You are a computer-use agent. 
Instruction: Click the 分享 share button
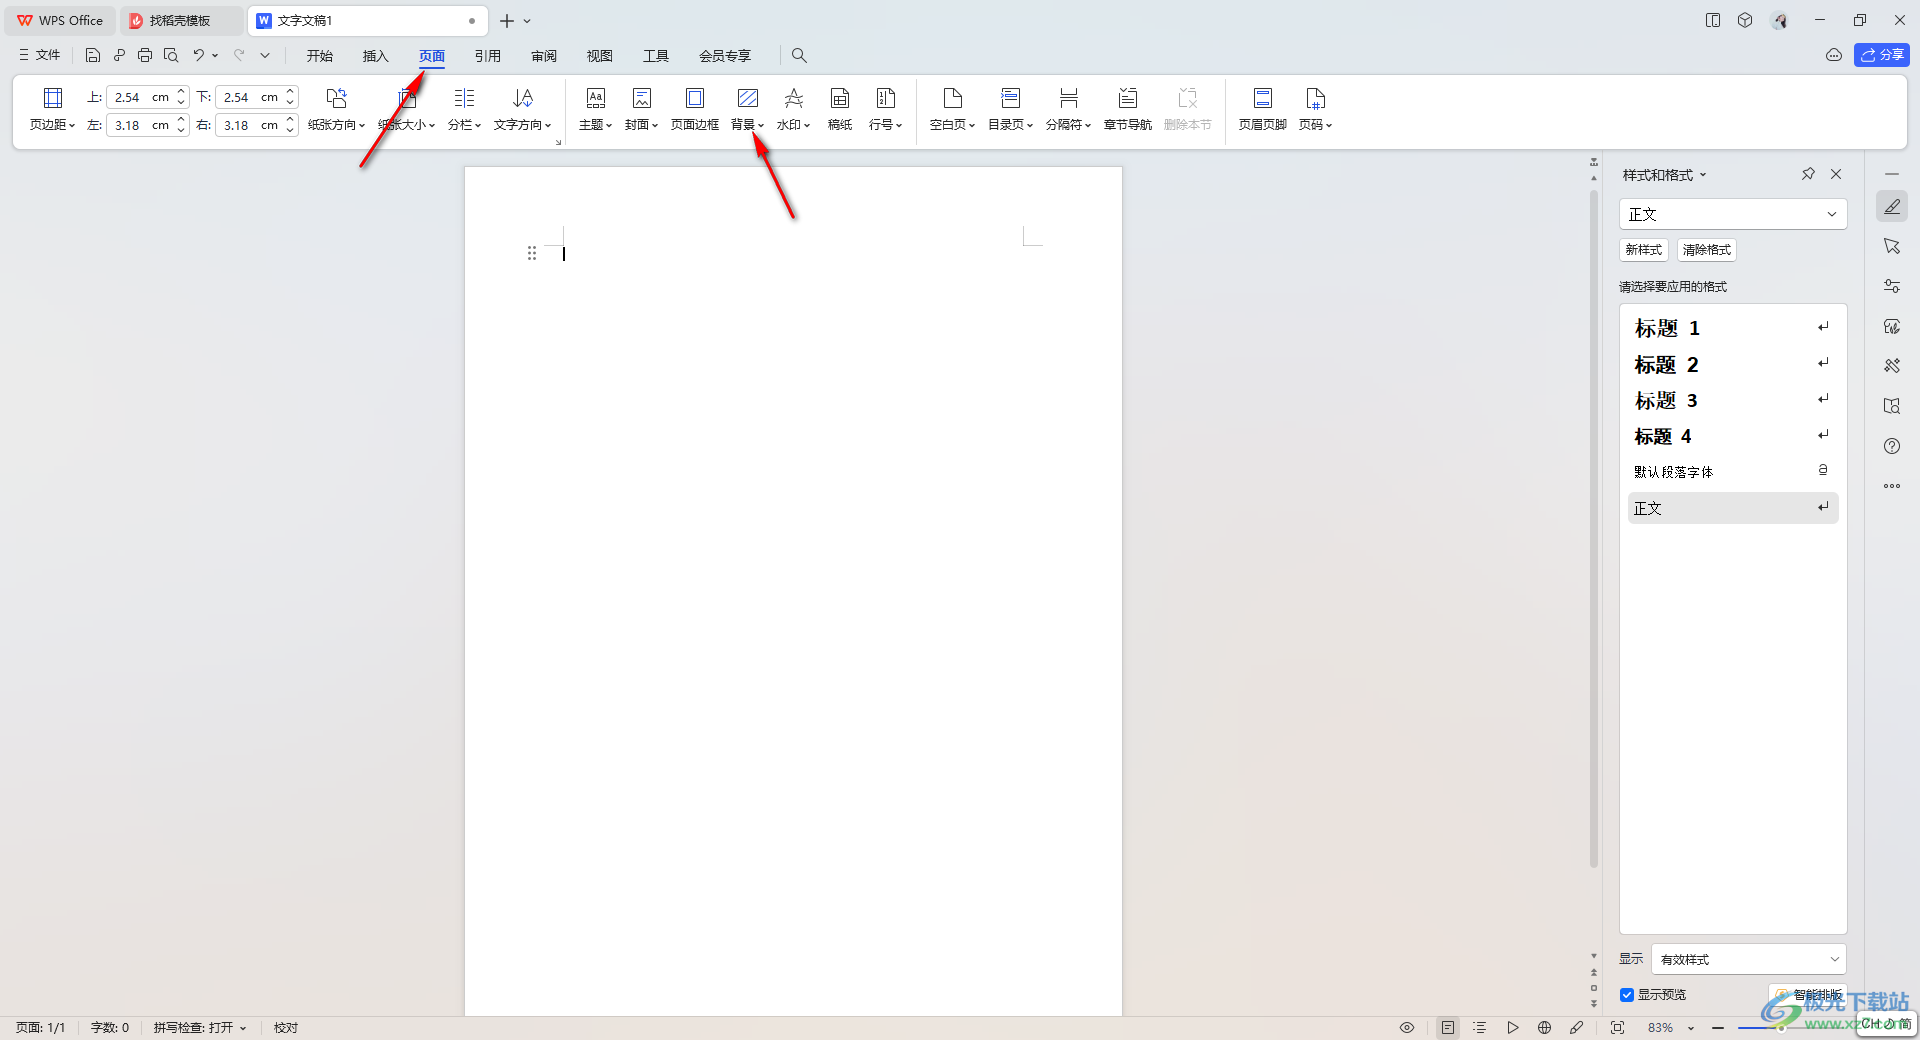[x=1882, y=55]
